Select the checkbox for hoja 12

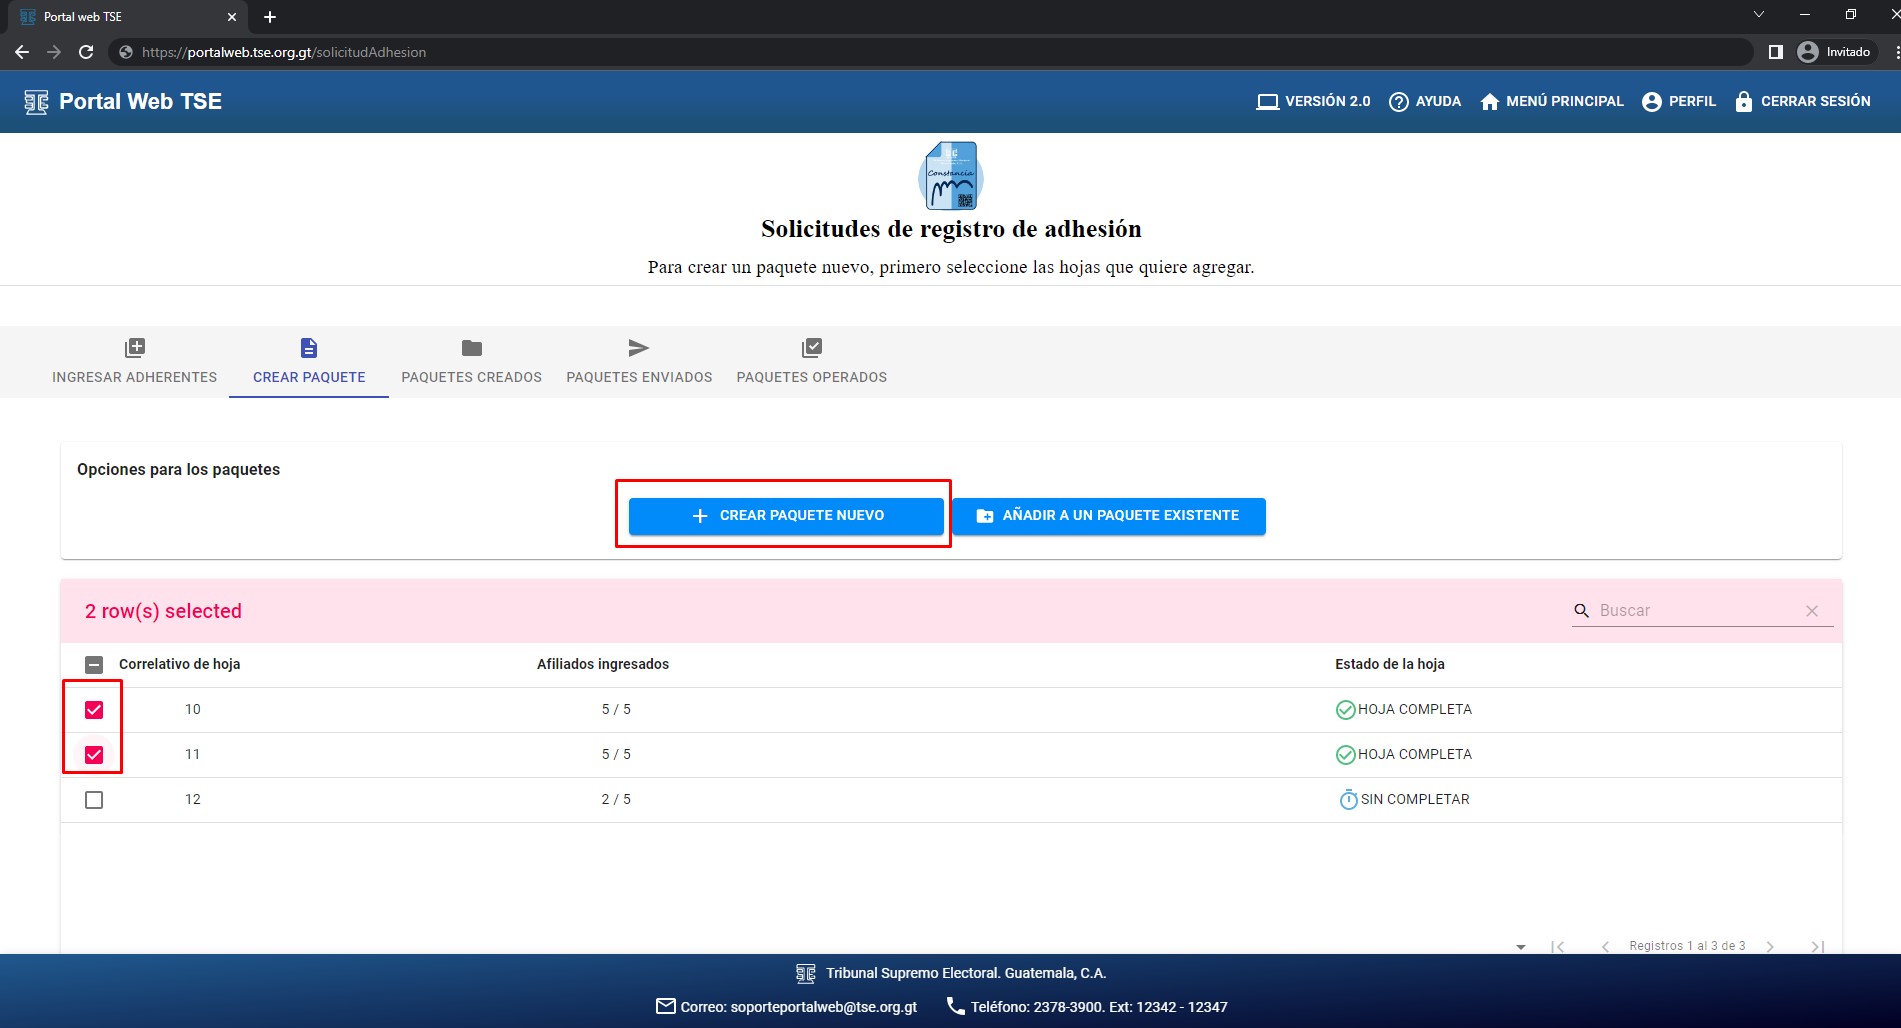pyautogui.click(x=94, y=800)
